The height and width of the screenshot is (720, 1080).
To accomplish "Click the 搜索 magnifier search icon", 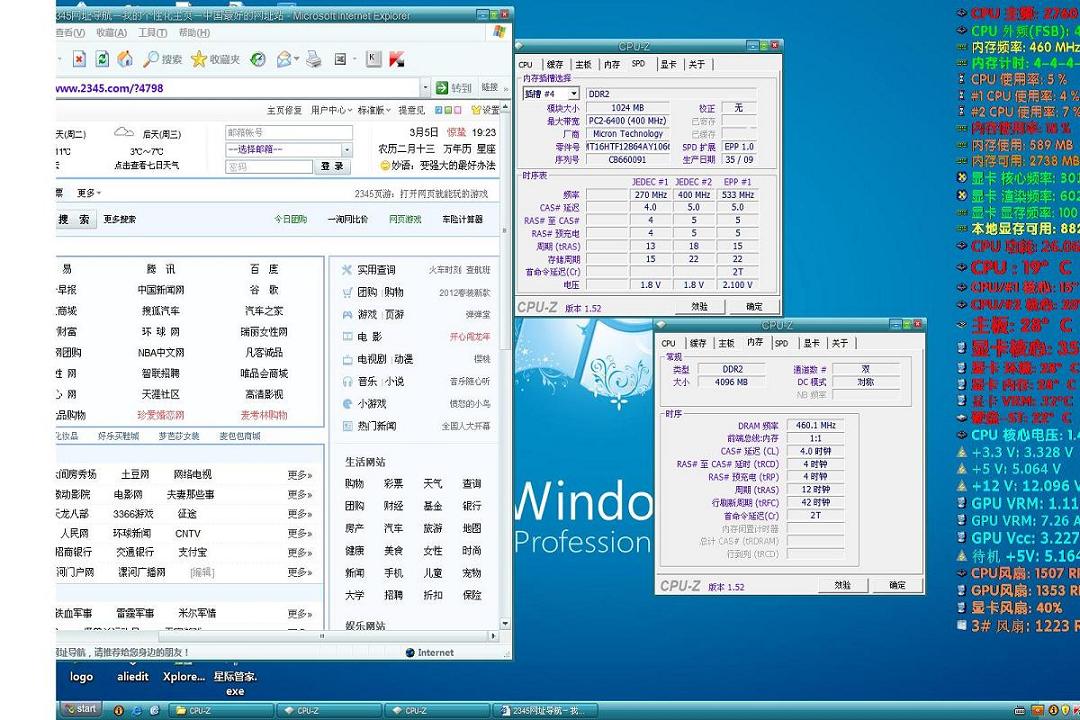I will pyautogui.click(x=150, y=59).
